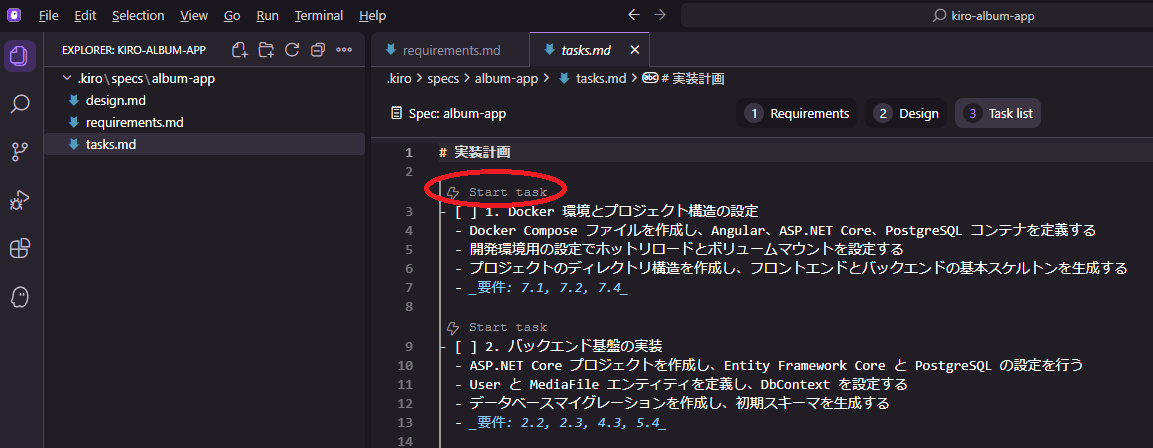
Task: Go to the Design spec step
Action: [907, 113]
